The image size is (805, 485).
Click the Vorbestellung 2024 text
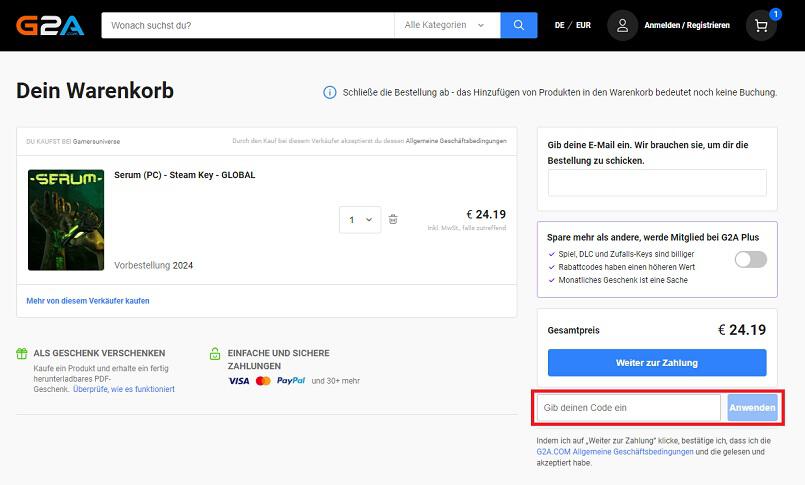(154, 265)
